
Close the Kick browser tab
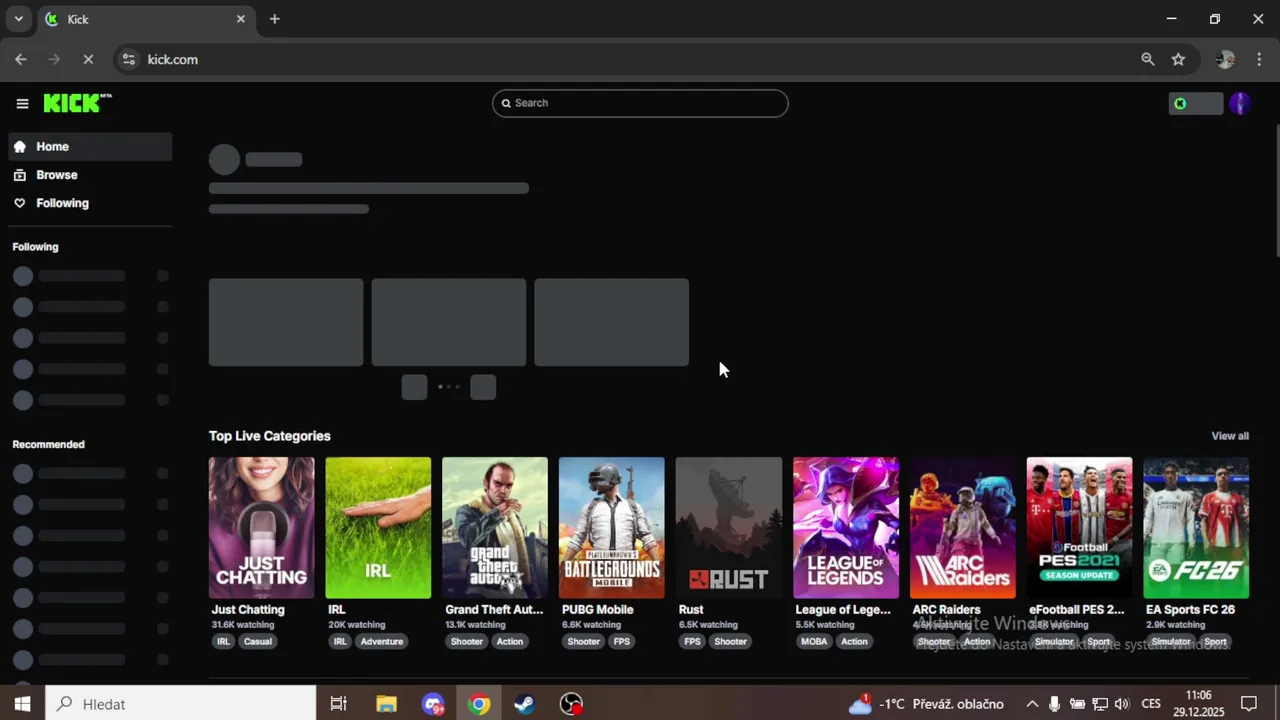(241, 19)
